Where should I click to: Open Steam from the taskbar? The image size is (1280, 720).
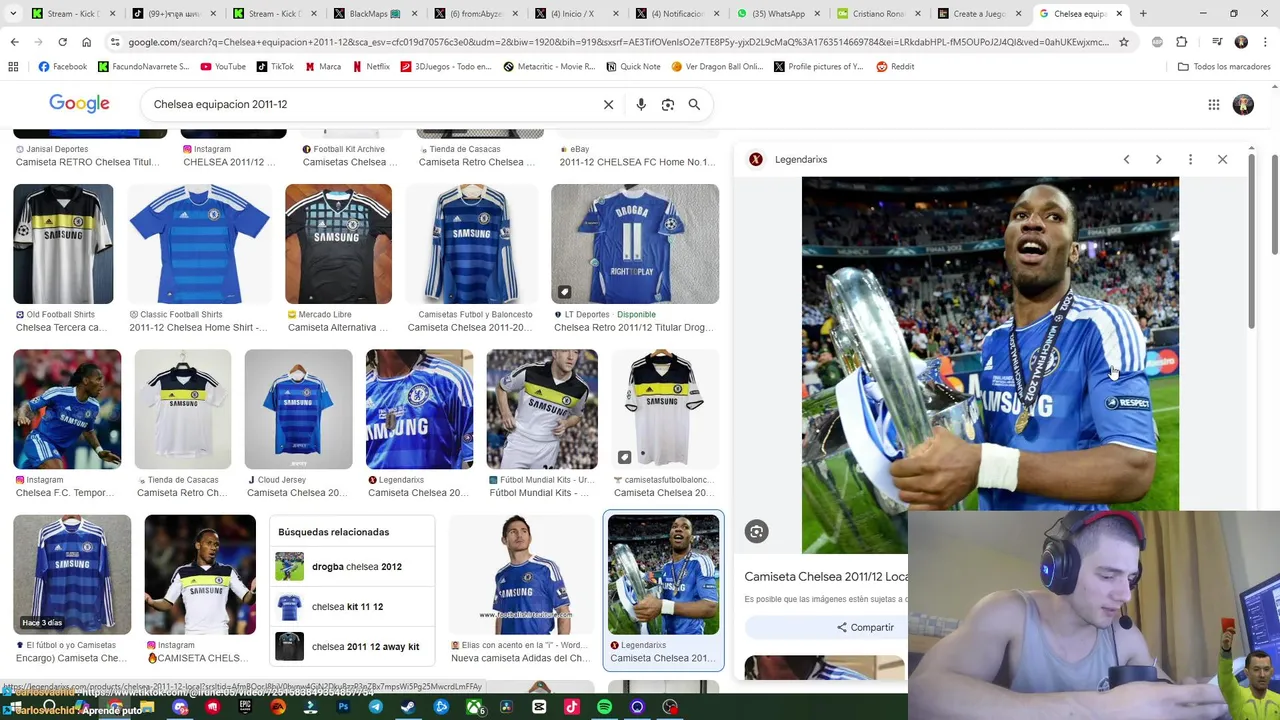point(408,707)
